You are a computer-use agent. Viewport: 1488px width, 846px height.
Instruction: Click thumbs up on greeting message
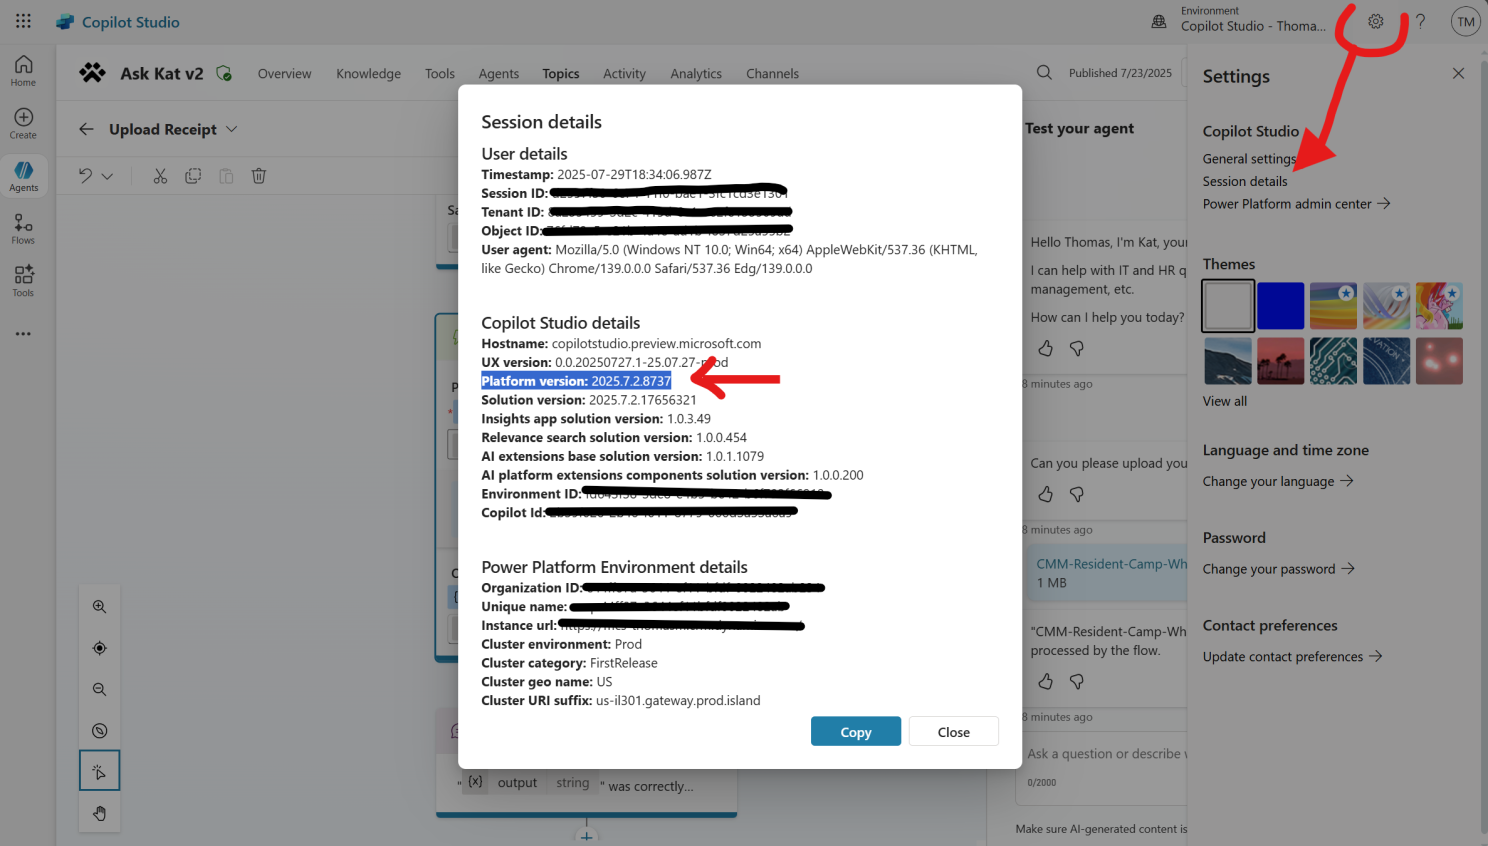tap(1045, 349)
